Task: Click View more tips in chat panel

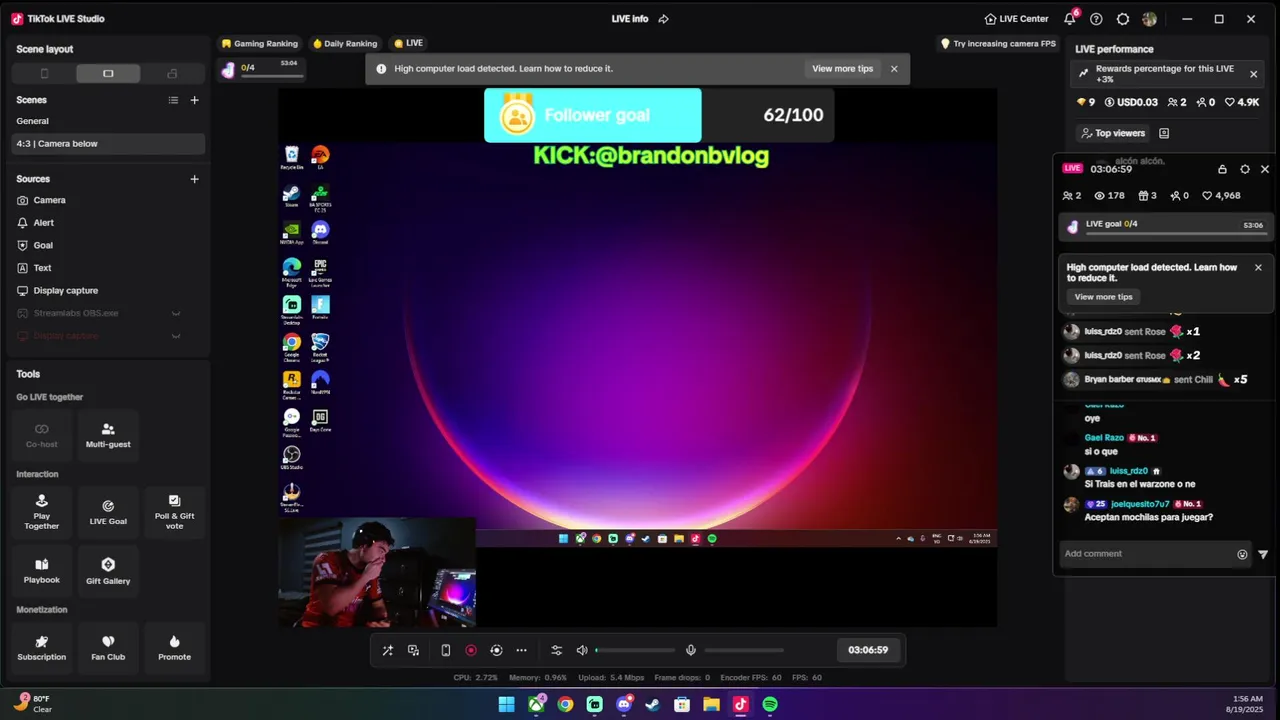Action: pos(1103,297)
